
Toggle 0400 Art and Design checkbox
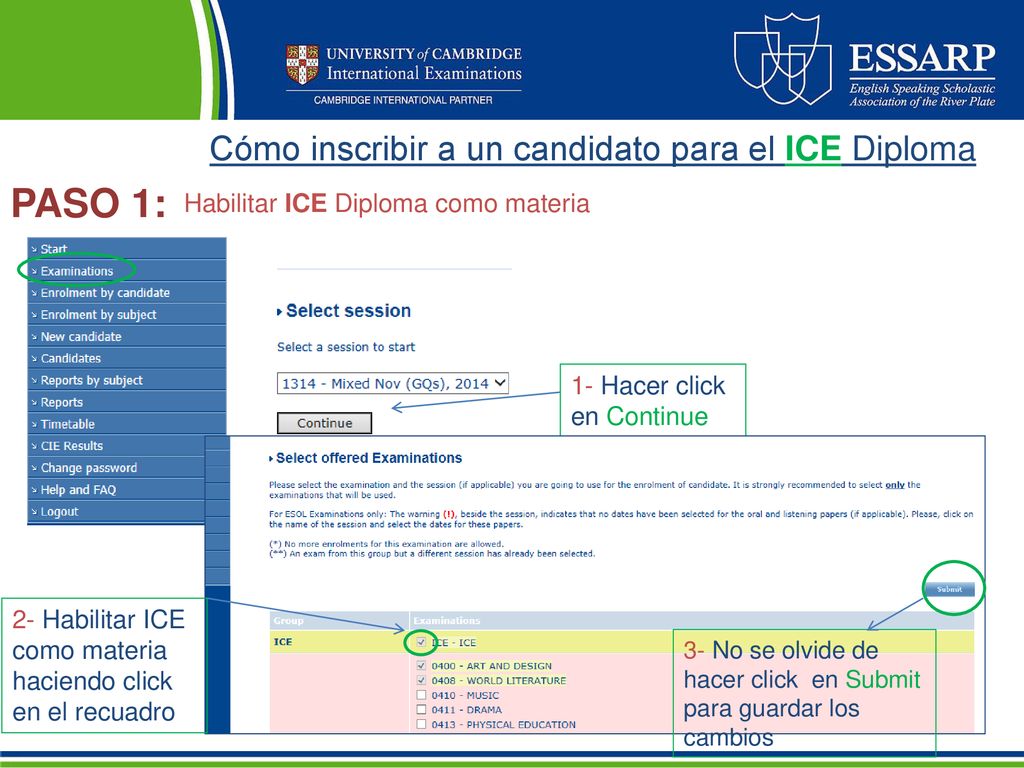(421, 665)
